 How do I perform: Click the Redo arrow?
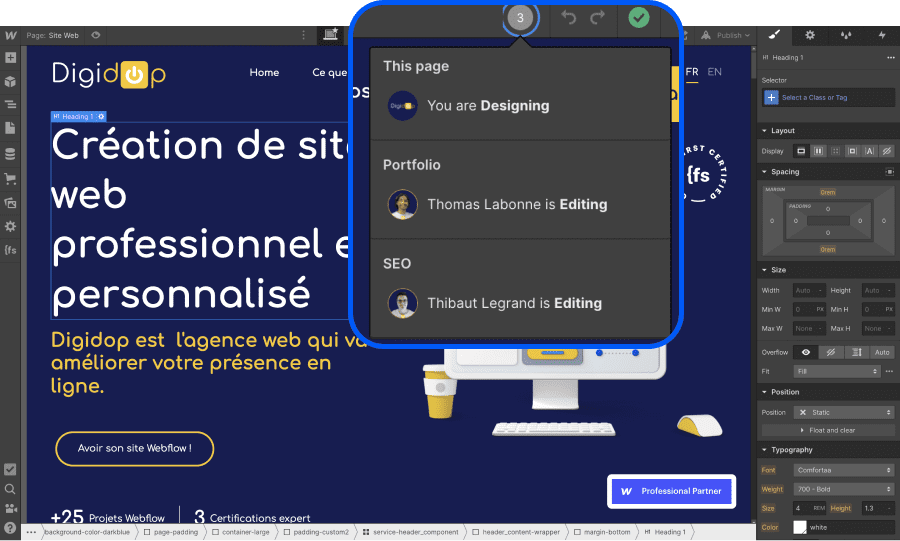[x=598, y=18]
